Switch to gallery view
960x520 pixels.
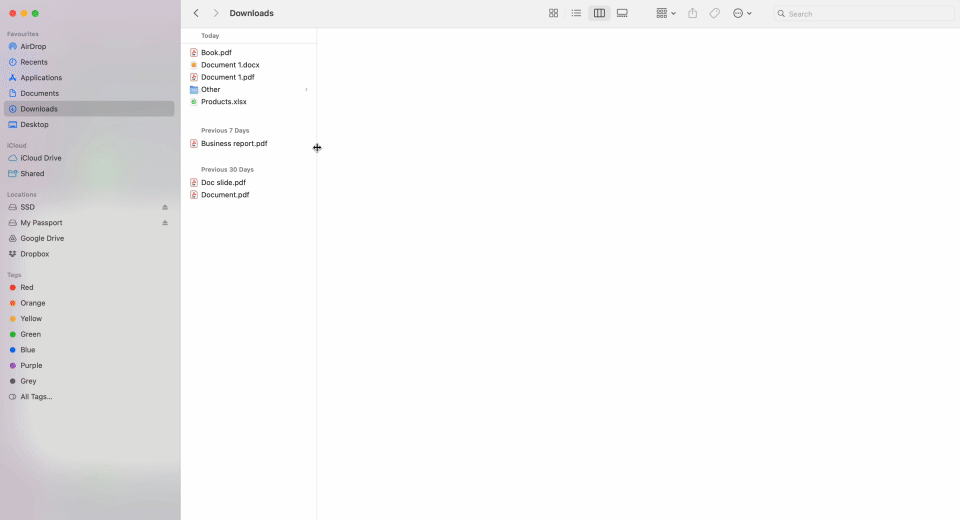pos(622,13)
